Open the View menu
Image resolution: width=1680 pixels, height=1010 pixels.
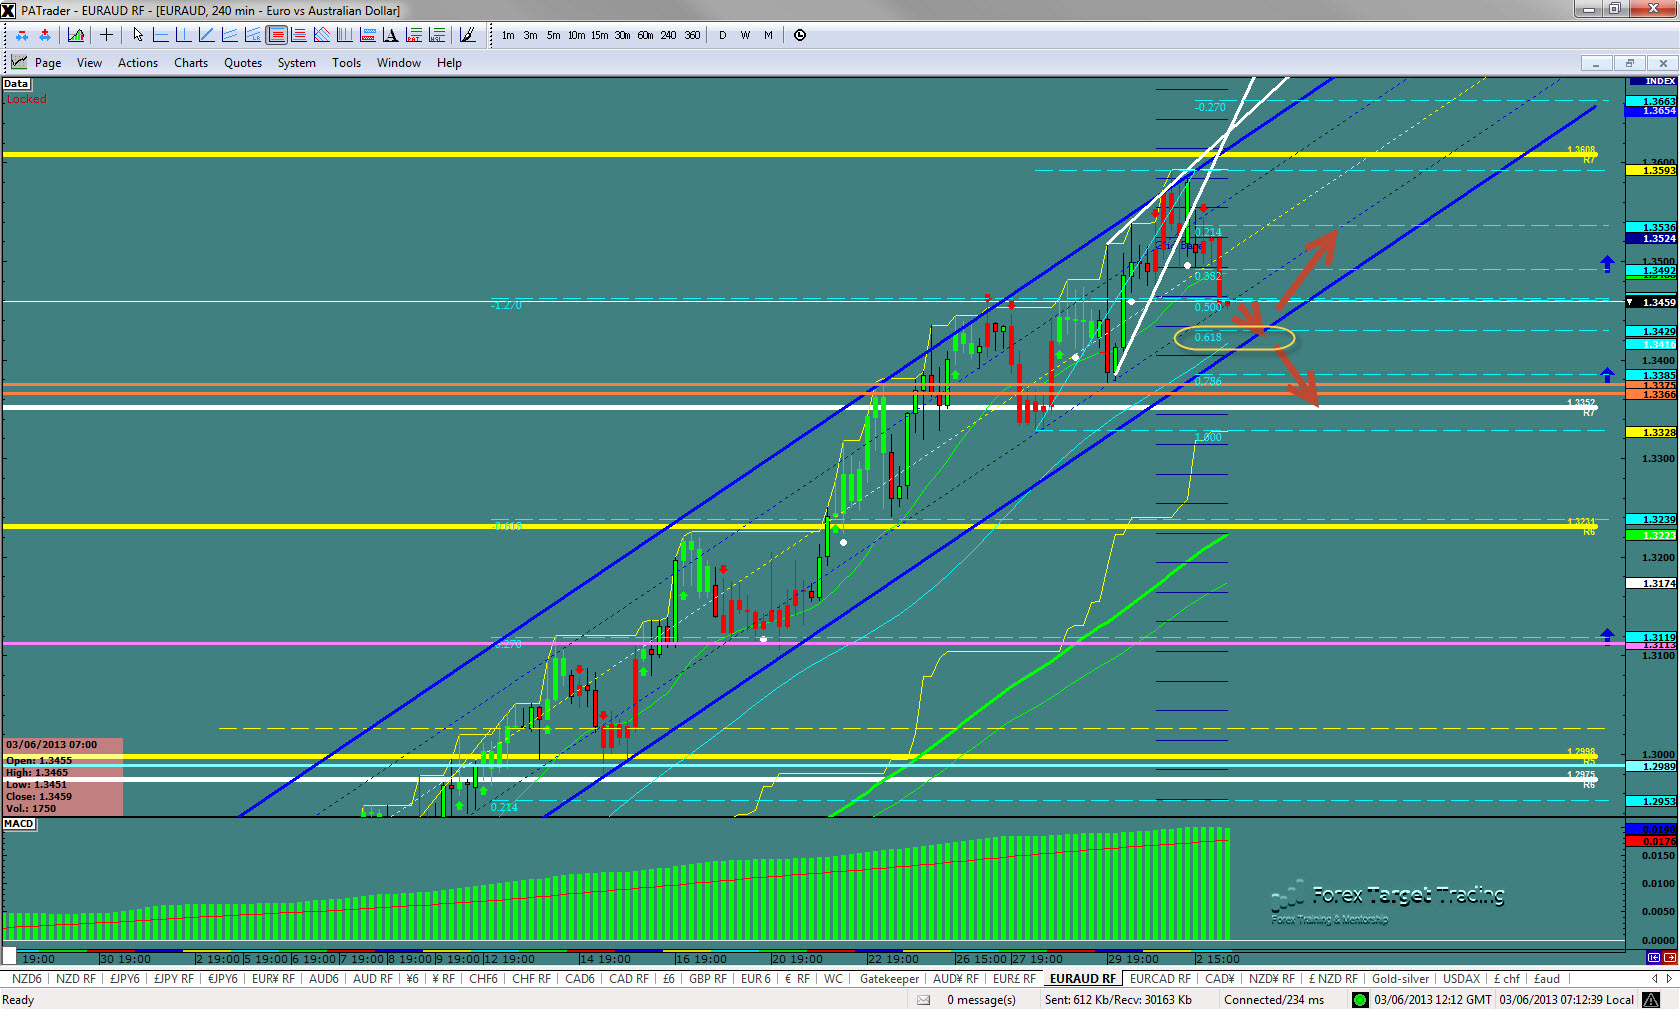tap(89, 63)
